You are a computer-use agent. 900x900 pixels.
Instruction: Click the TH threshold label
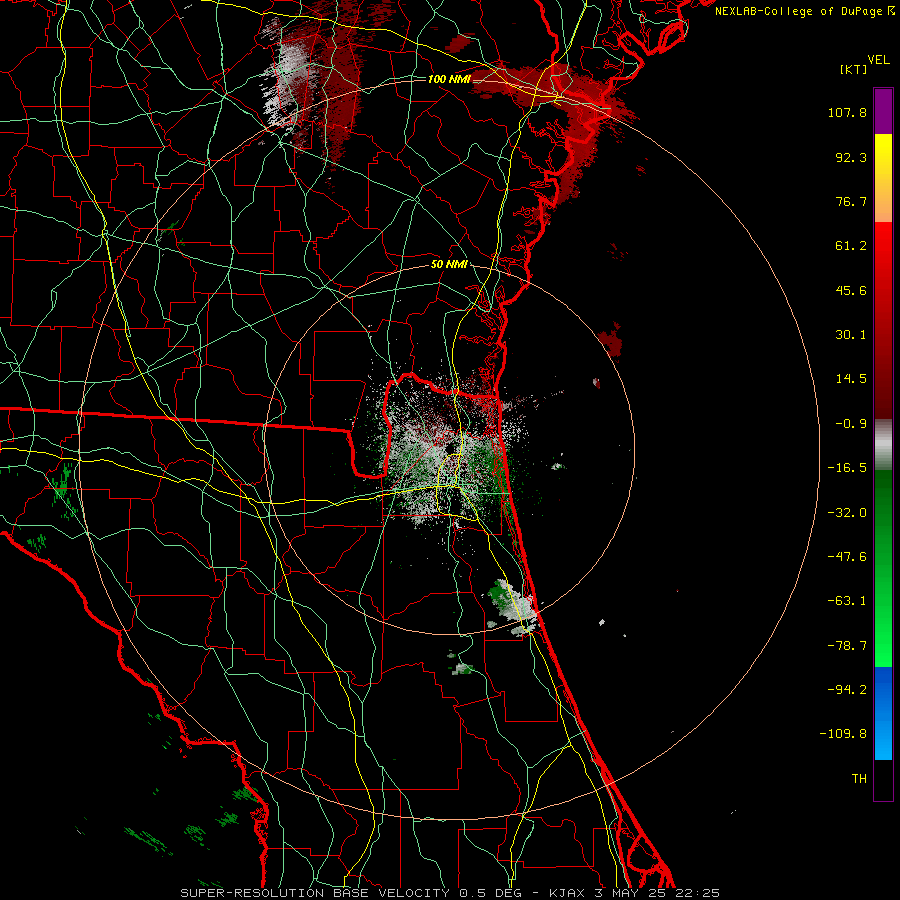[859, 779]
